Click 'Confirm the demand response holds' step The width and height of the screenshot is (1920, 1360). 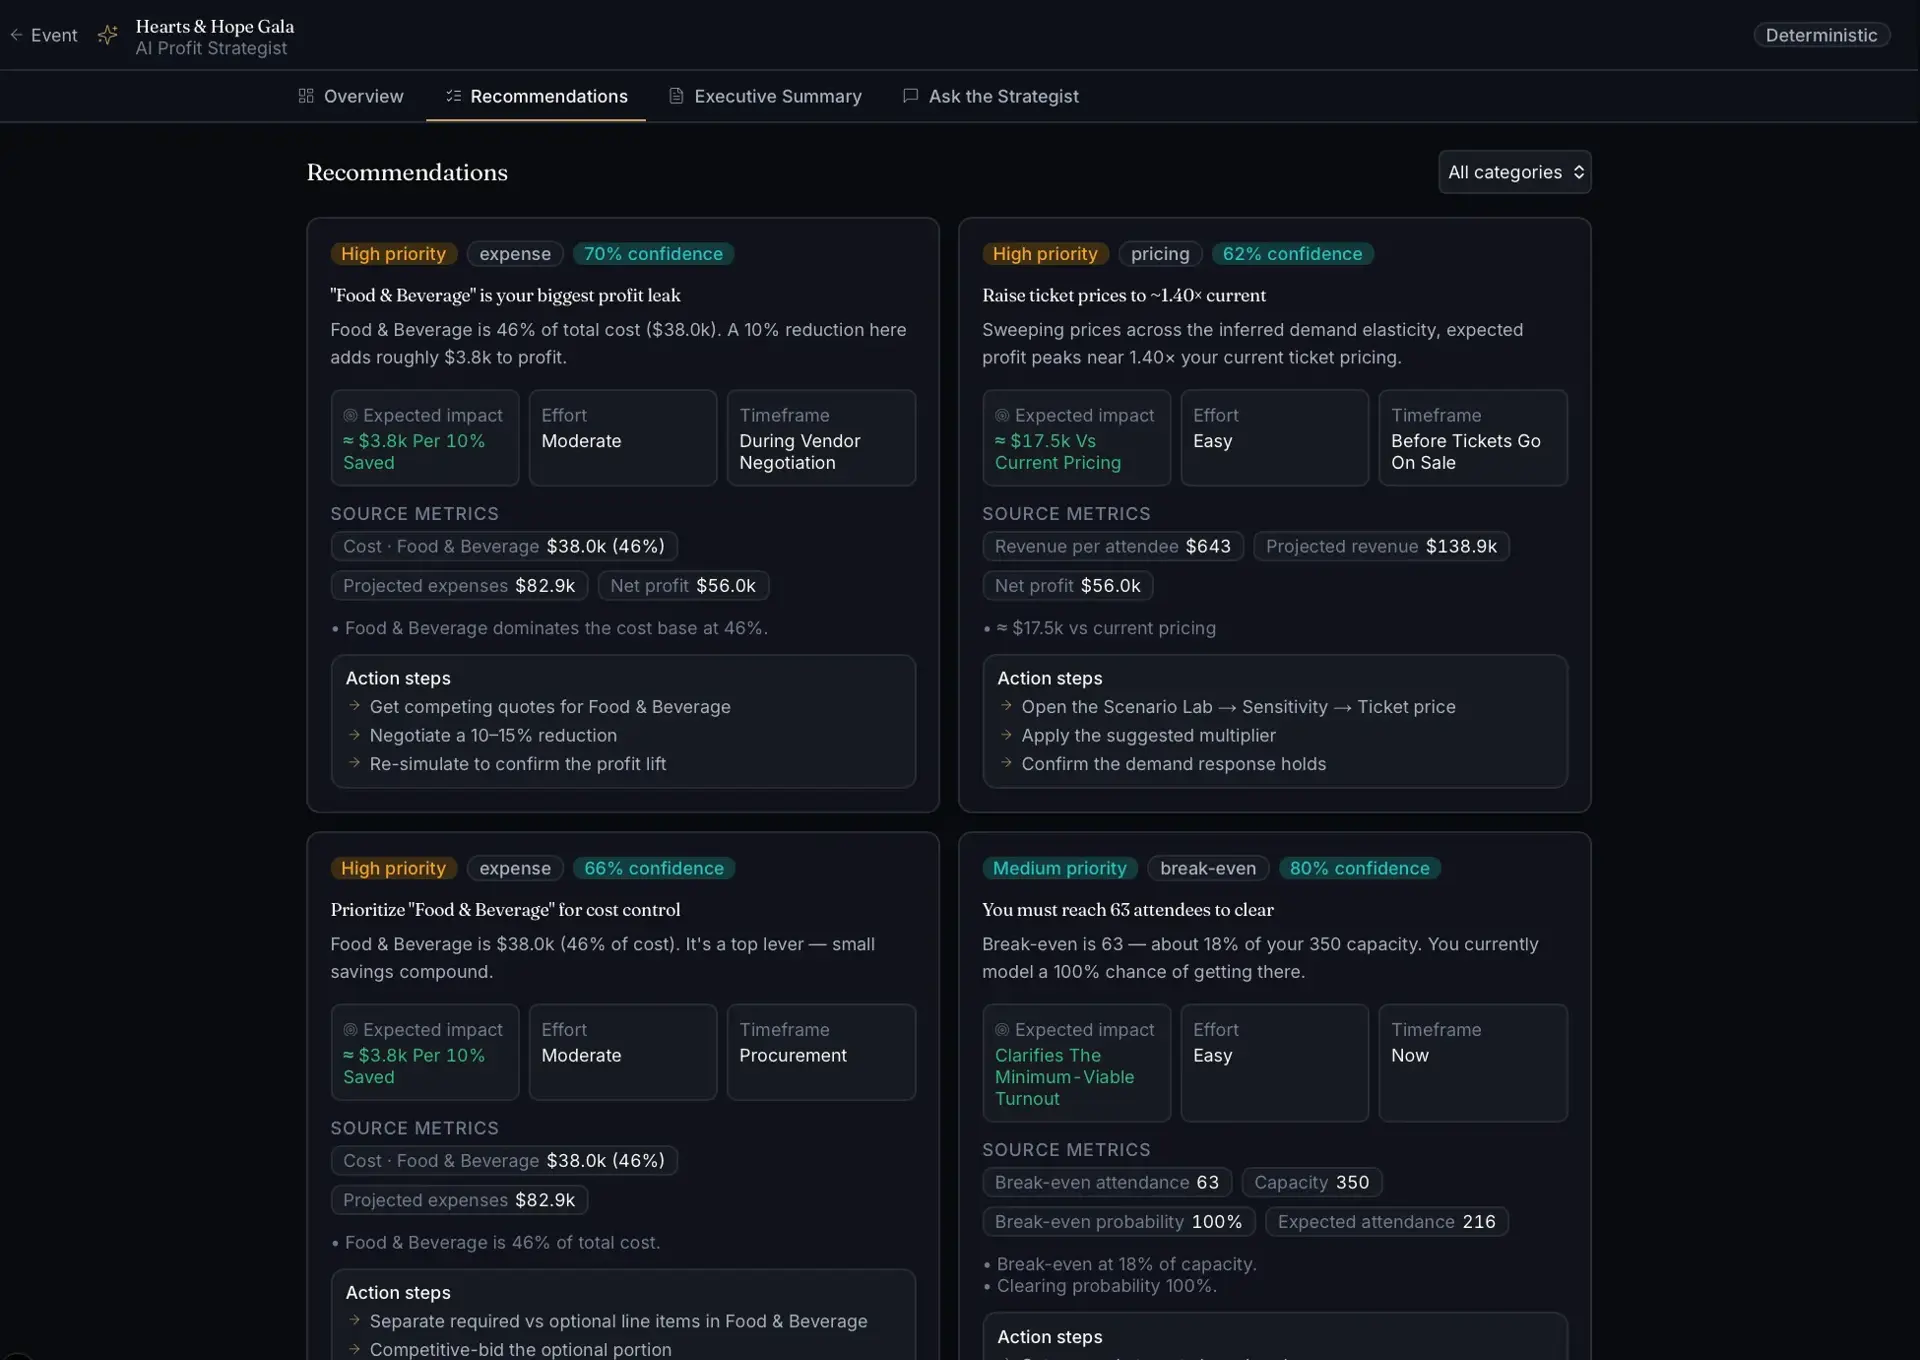(1173, 764)
